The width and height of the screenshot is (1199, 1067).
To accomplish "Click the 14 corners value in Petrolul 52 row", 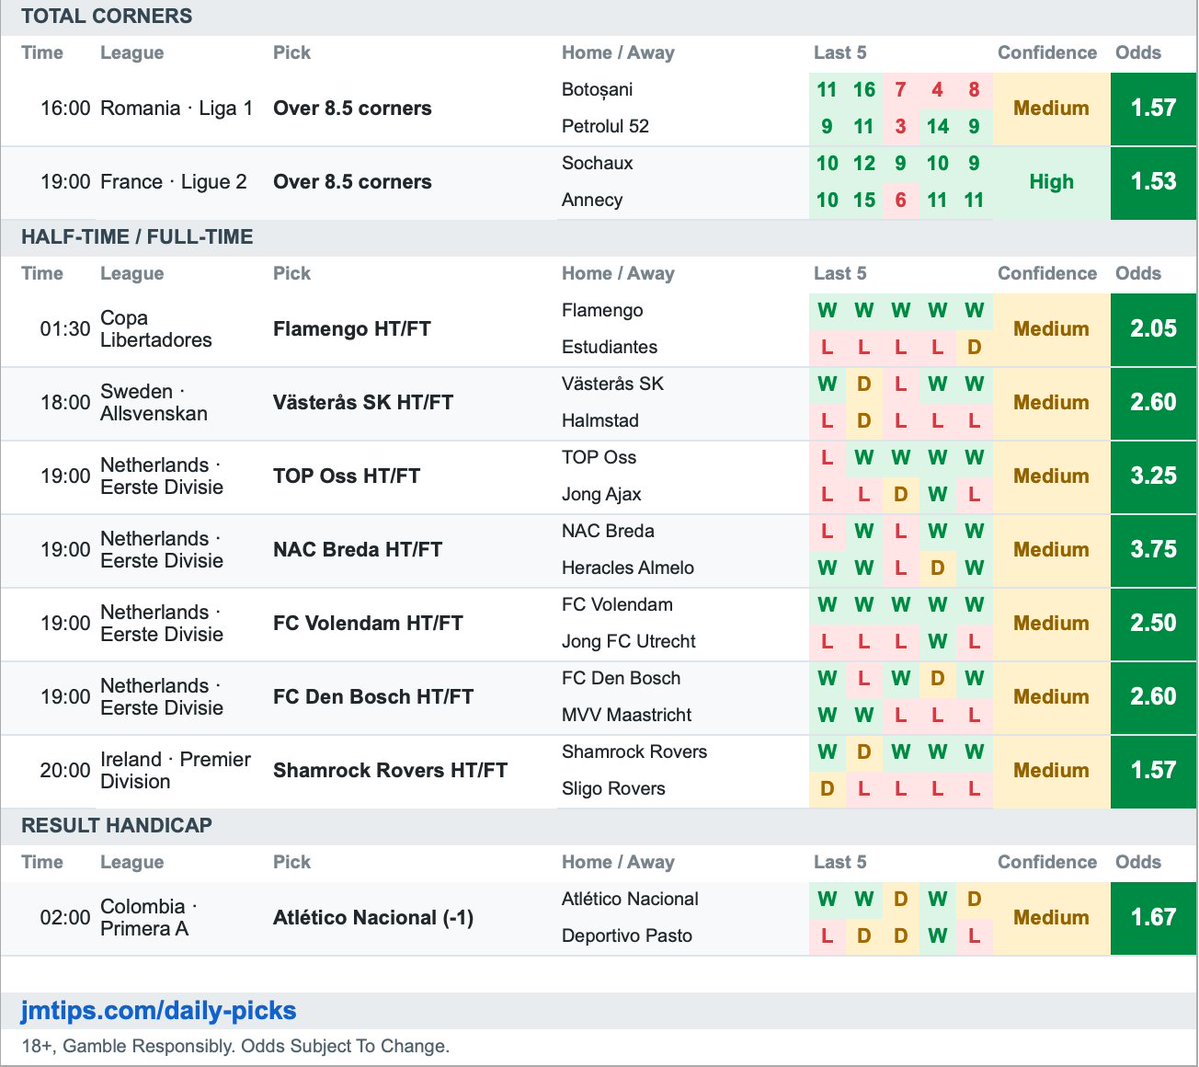I will [937, 126].
